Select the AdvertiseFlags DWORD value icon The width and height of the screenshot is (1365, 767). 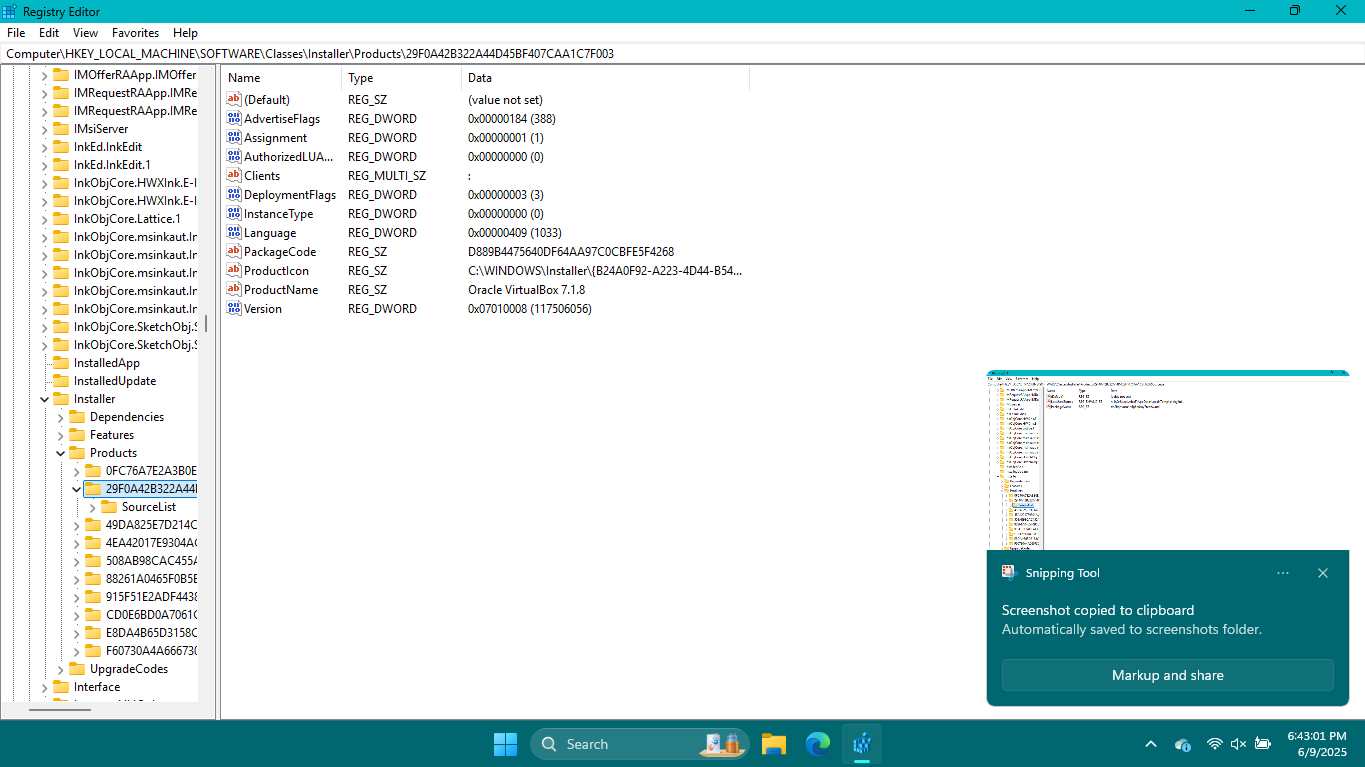(234, 119)
